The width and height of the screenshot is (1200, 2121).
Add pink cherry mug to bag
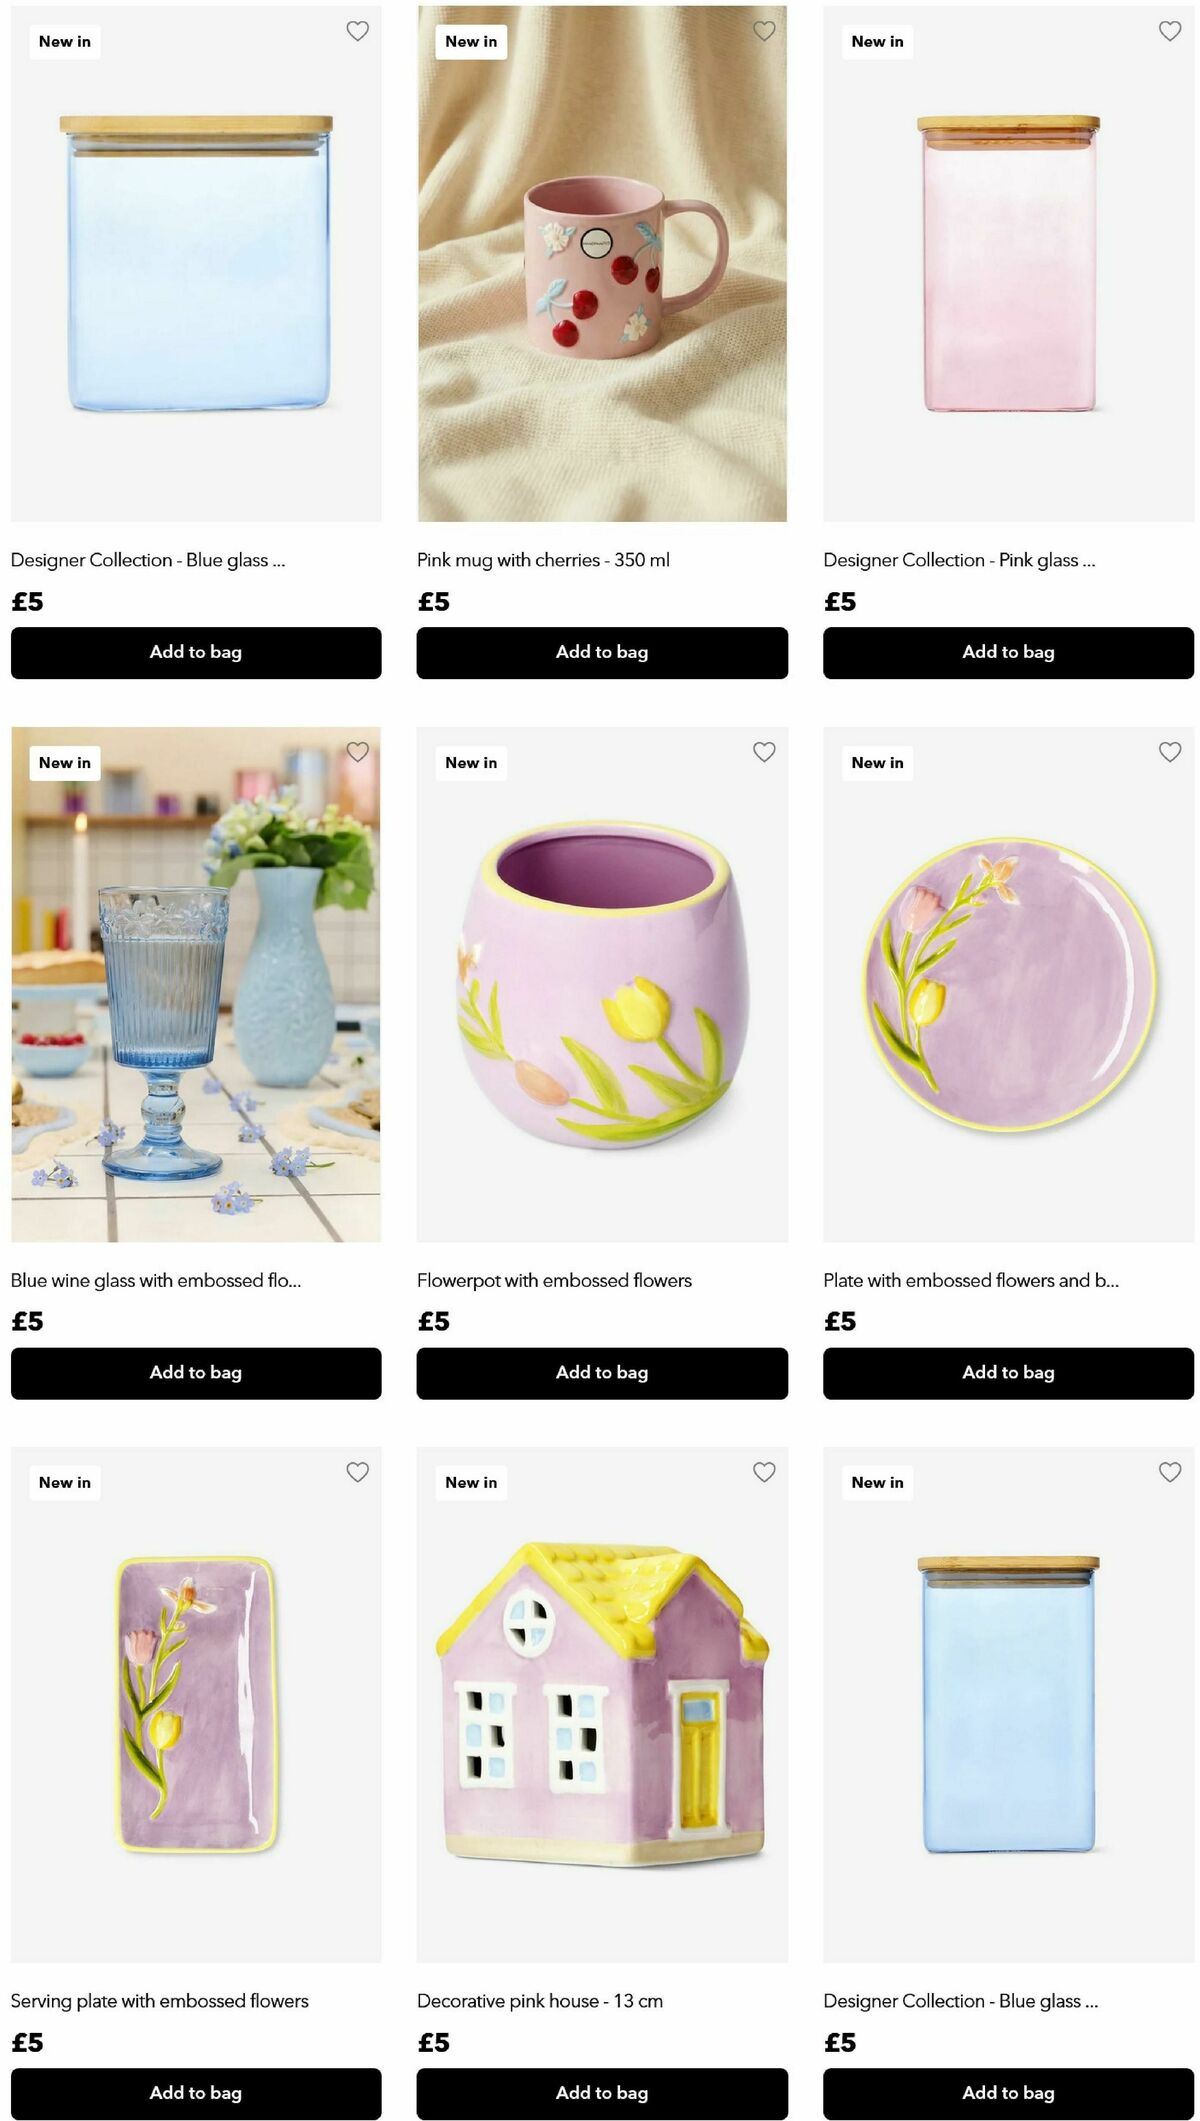tap(602, 652)
